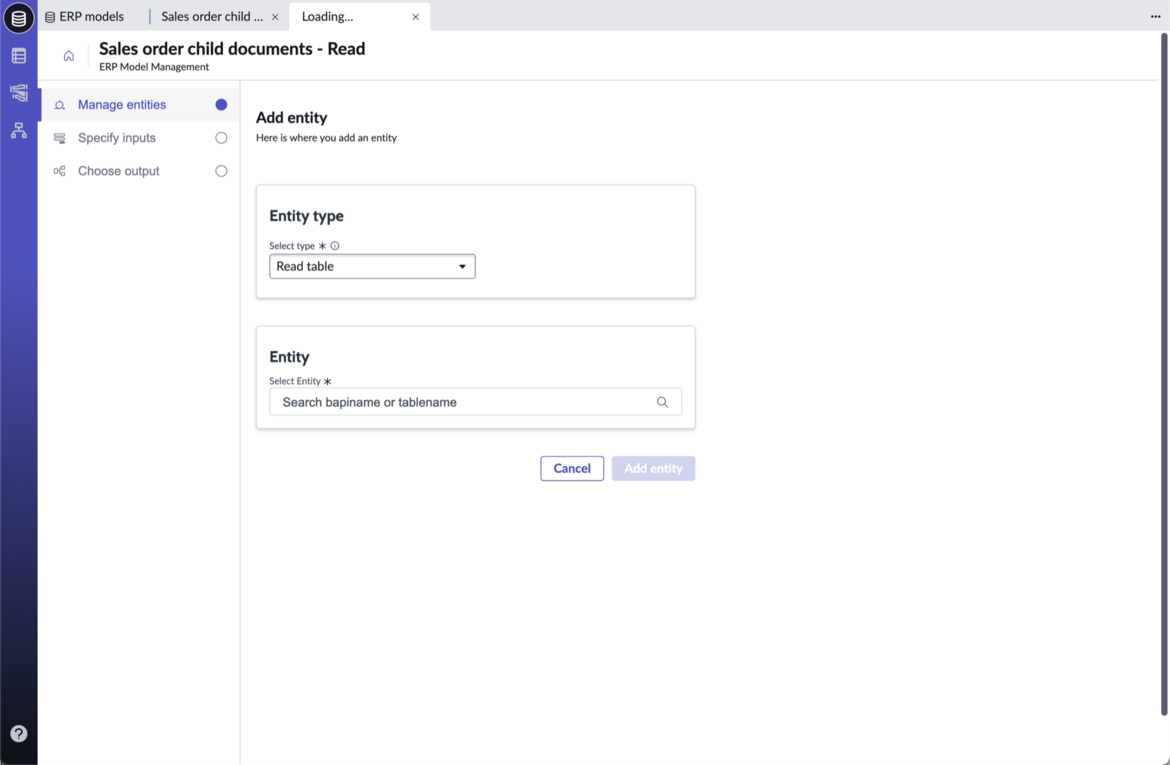Switch to the ERP models tab
The height and width of the screenshot is (765, 1170).
coord(84,16)
